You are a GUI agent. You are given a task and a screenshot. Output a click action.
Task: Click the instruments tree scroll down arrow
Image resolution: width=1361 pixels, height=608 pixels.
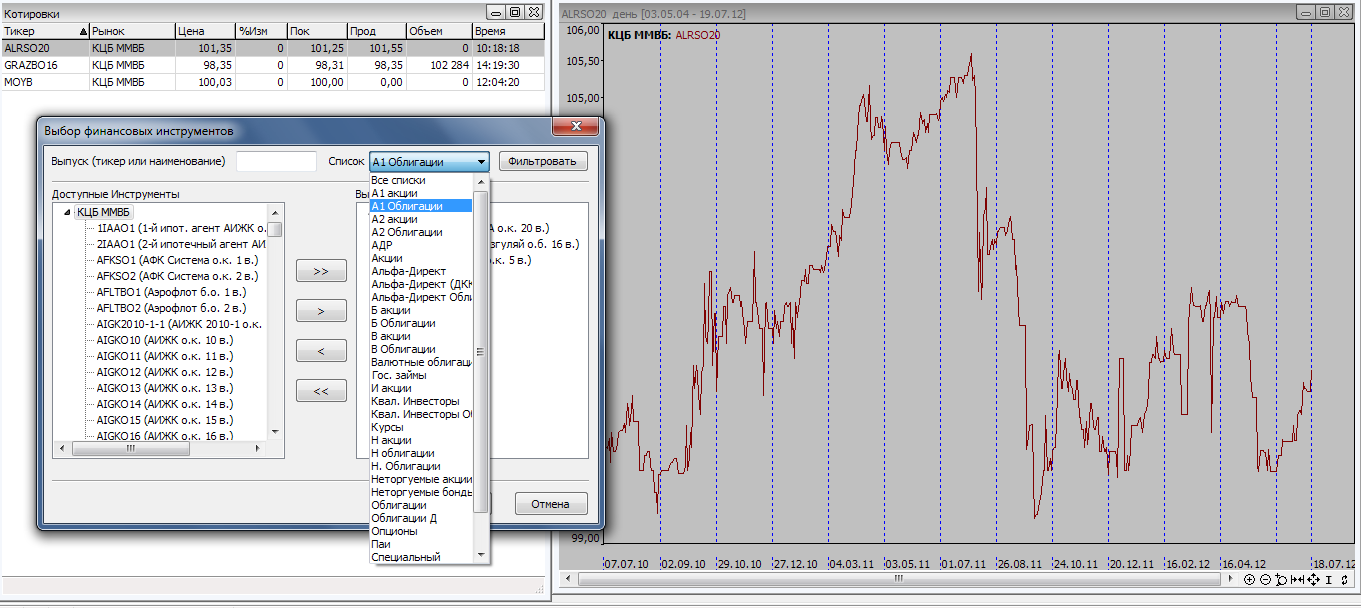[x=274, y=431]
